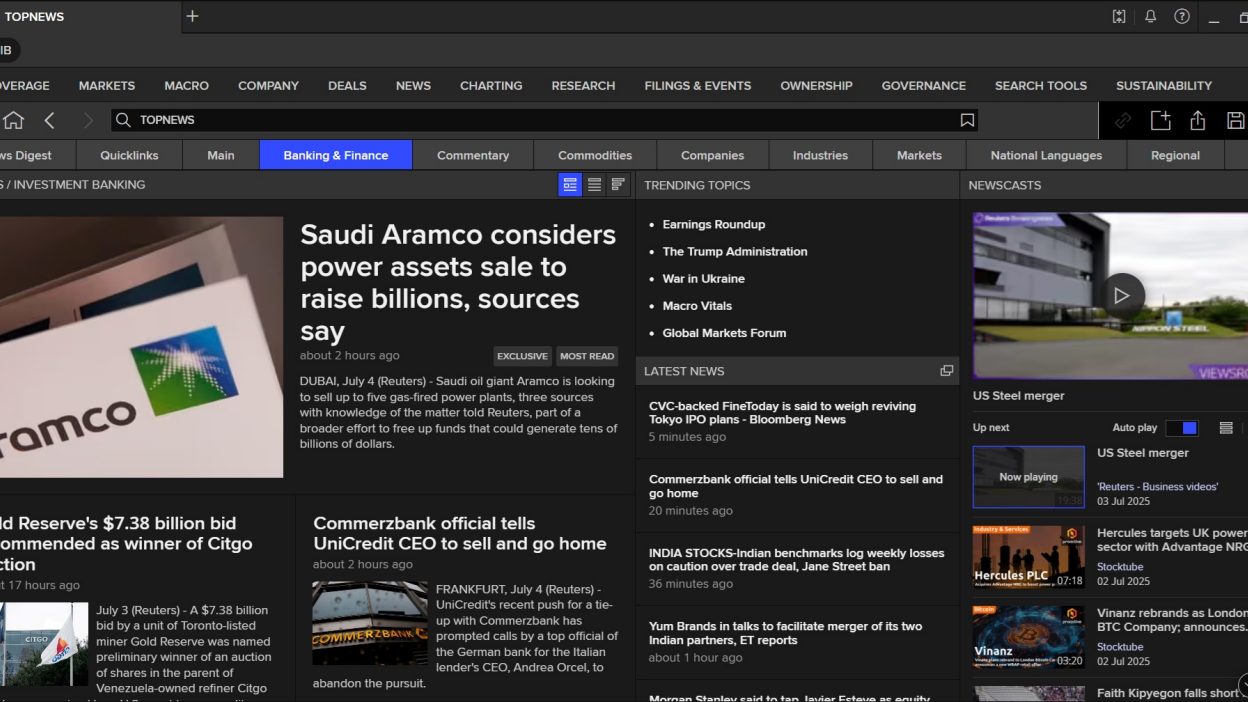
Task: Open the COMPANY menu
Action: [x=268, y=86]
